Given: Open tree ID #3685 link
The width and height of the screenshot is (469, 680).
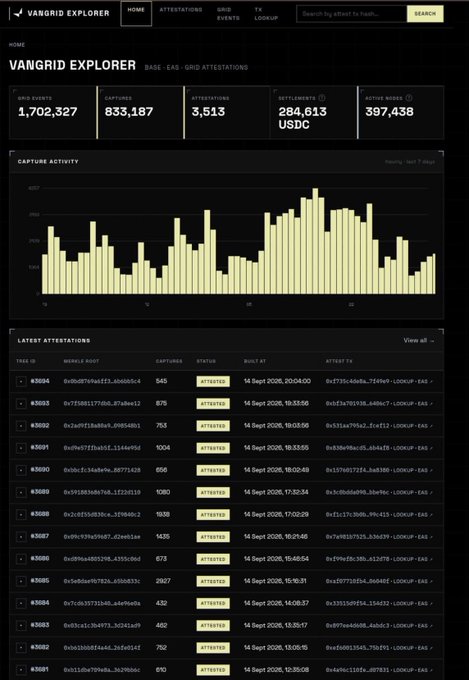Looking at the screenshot, I should (39, 581).
